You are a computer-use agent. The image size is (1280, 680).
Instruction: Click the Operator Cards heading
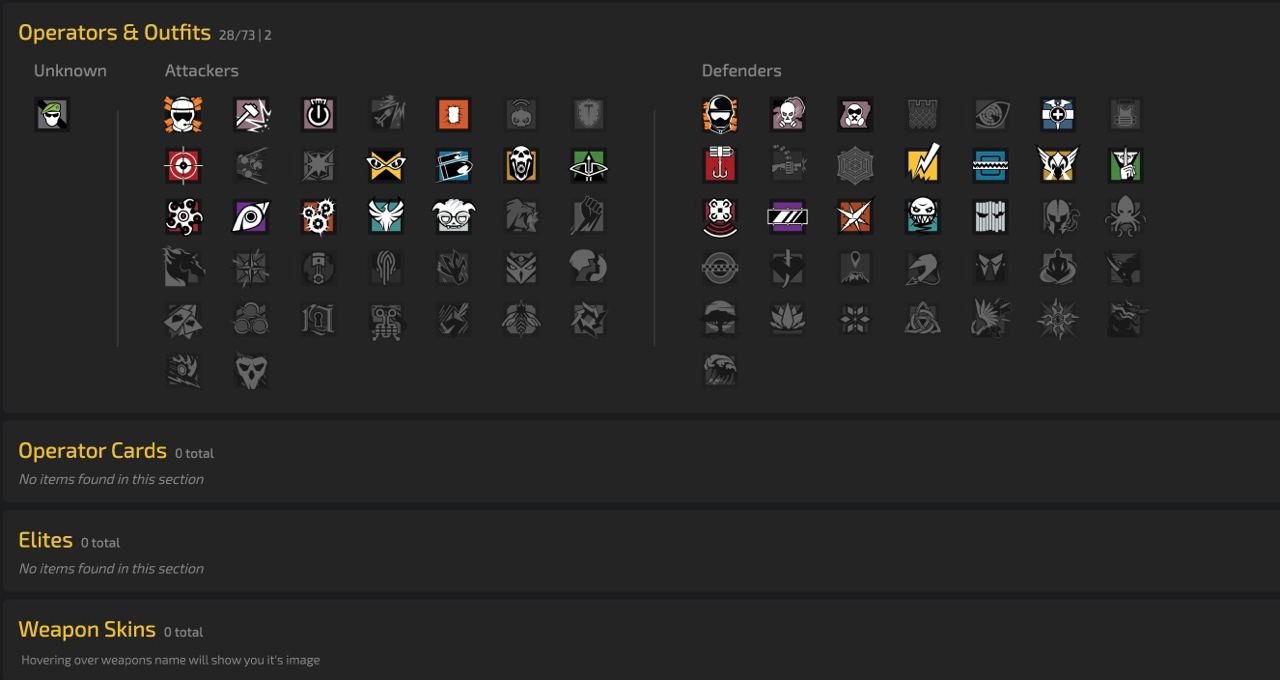tap(92, 450)
